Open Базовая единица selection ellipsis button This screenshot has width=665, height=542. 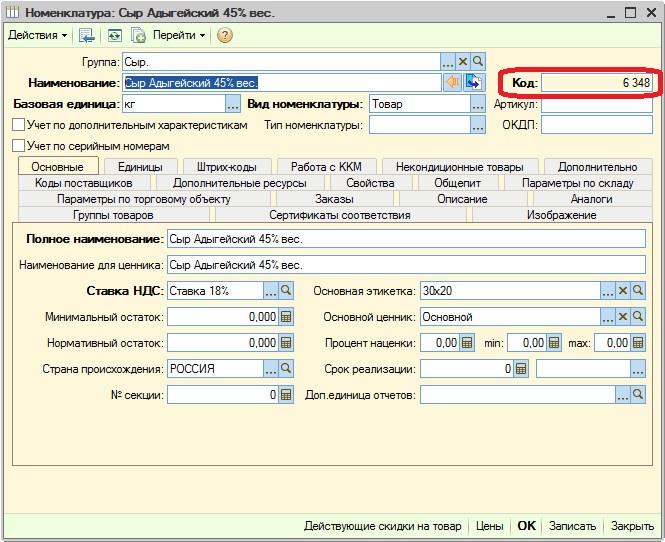click(x=233, y=104)
